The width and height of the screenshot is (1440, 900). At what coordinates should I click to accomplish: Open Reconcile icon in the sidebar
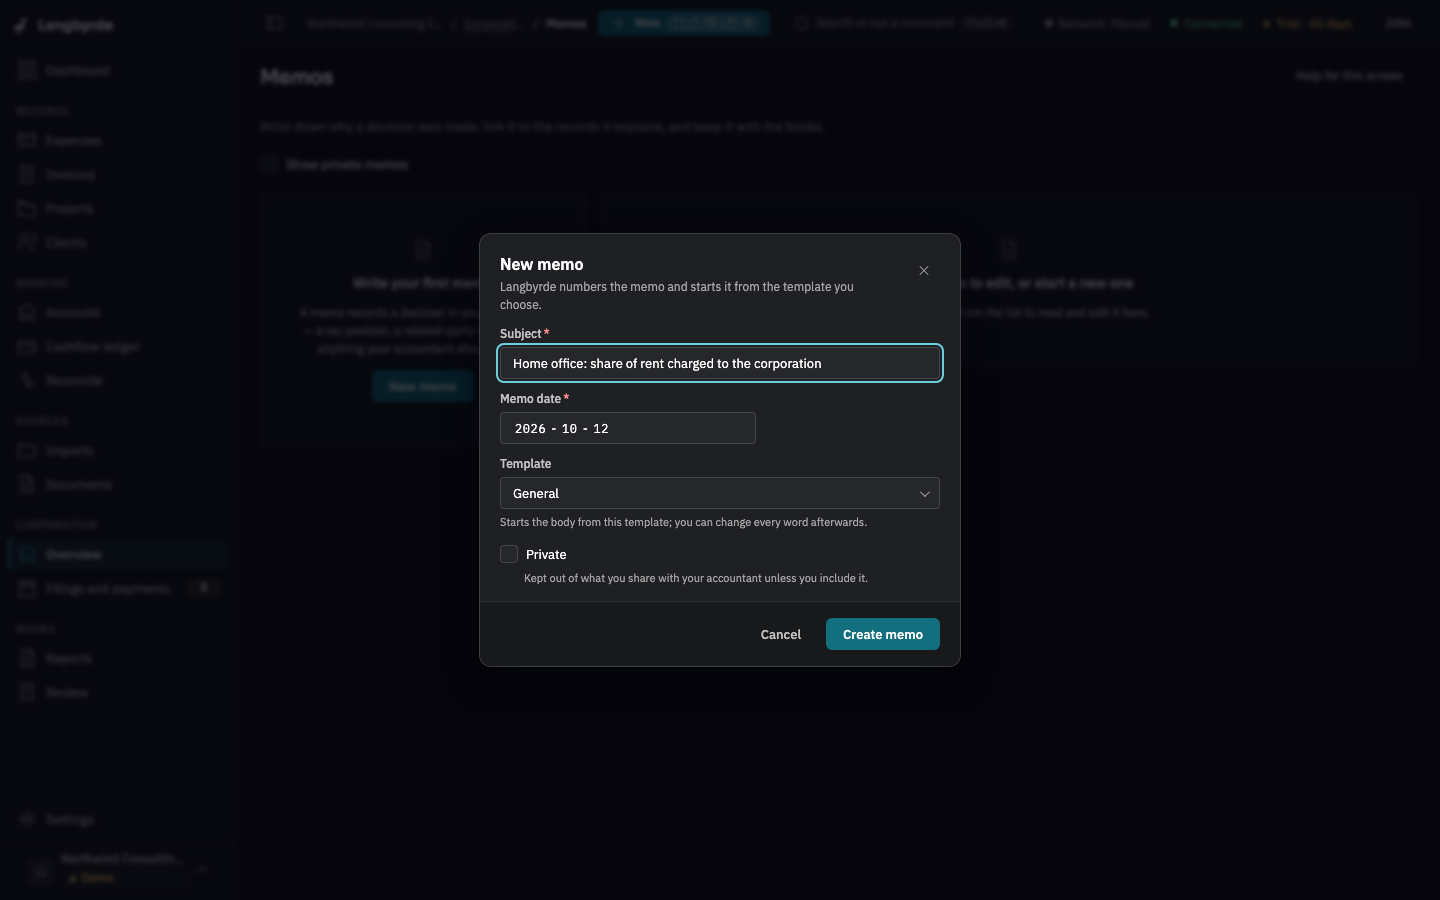point(28,380)
